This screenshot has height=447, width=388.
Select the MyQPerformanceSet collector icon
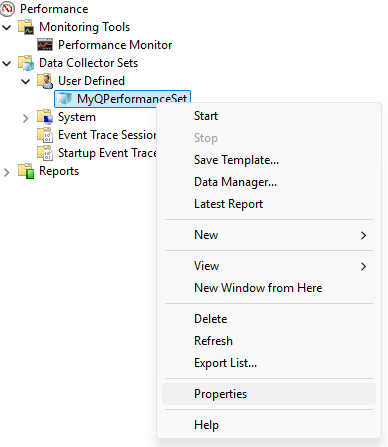click(64, 99)
